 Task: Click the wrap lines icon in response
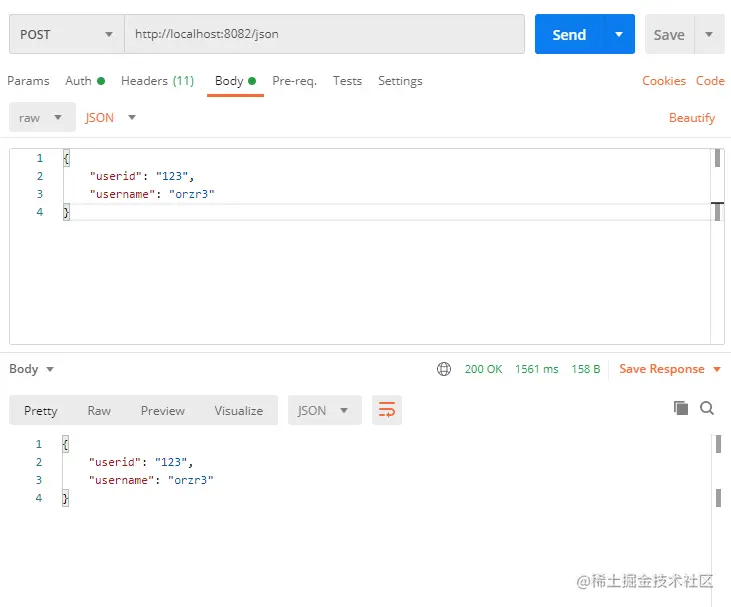[x=387, y=410]
